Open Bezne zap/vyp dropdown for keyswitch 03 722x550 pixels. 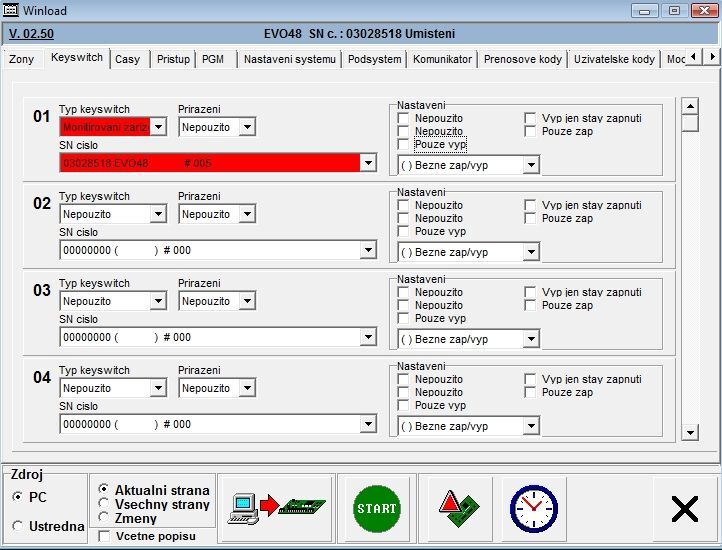click(531, 339)
